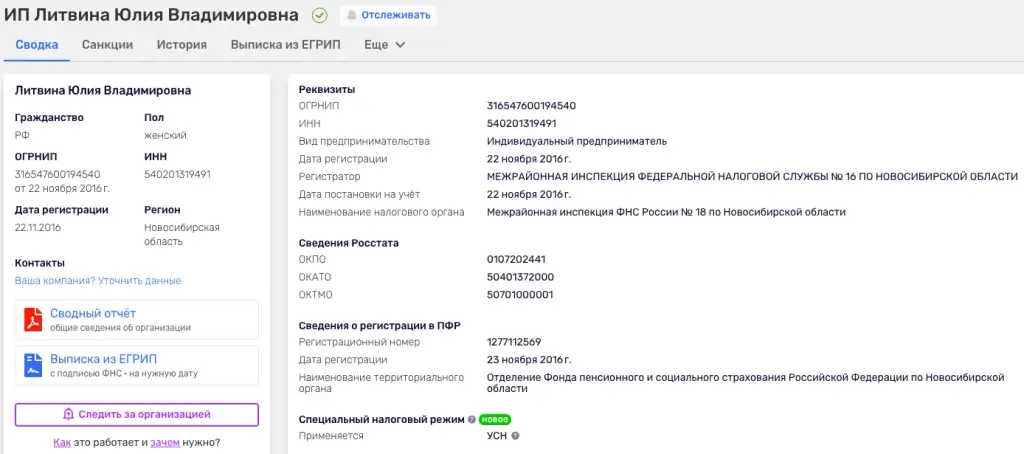
Task: Click женский value under Пол
Action: click(165, 135)
